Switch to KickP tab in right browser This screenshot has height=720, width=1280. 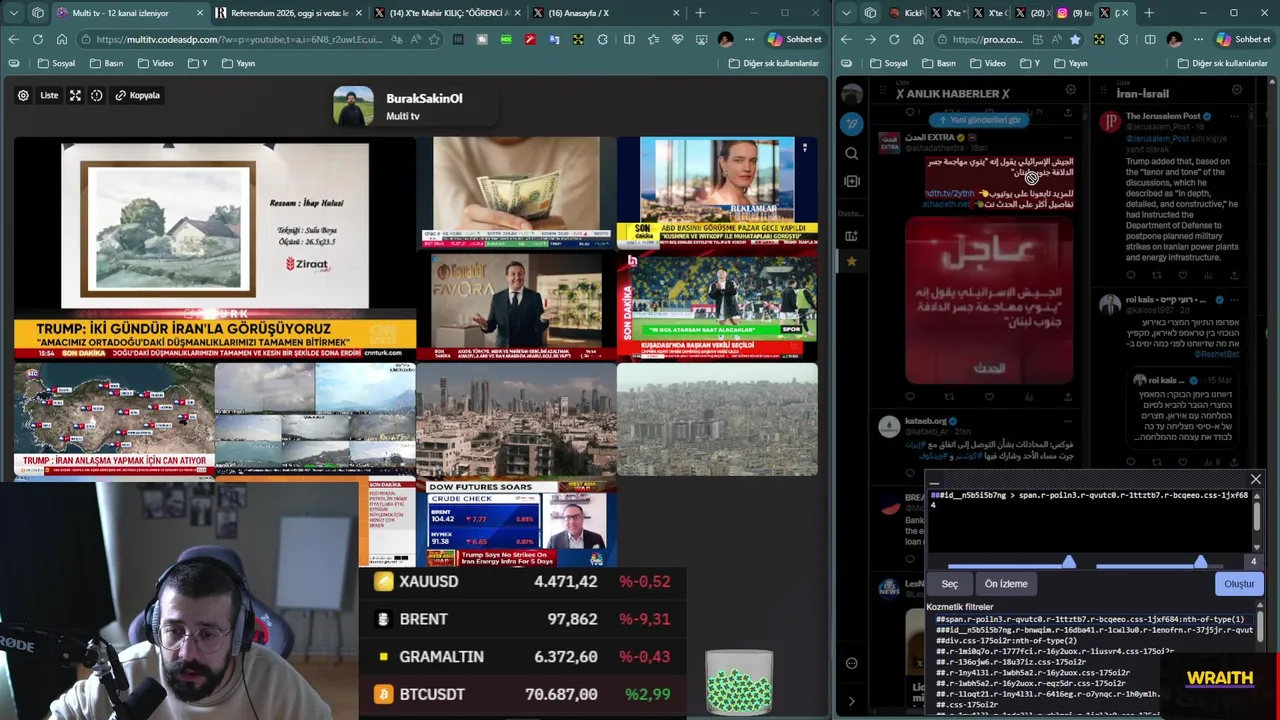click(908, 13)
